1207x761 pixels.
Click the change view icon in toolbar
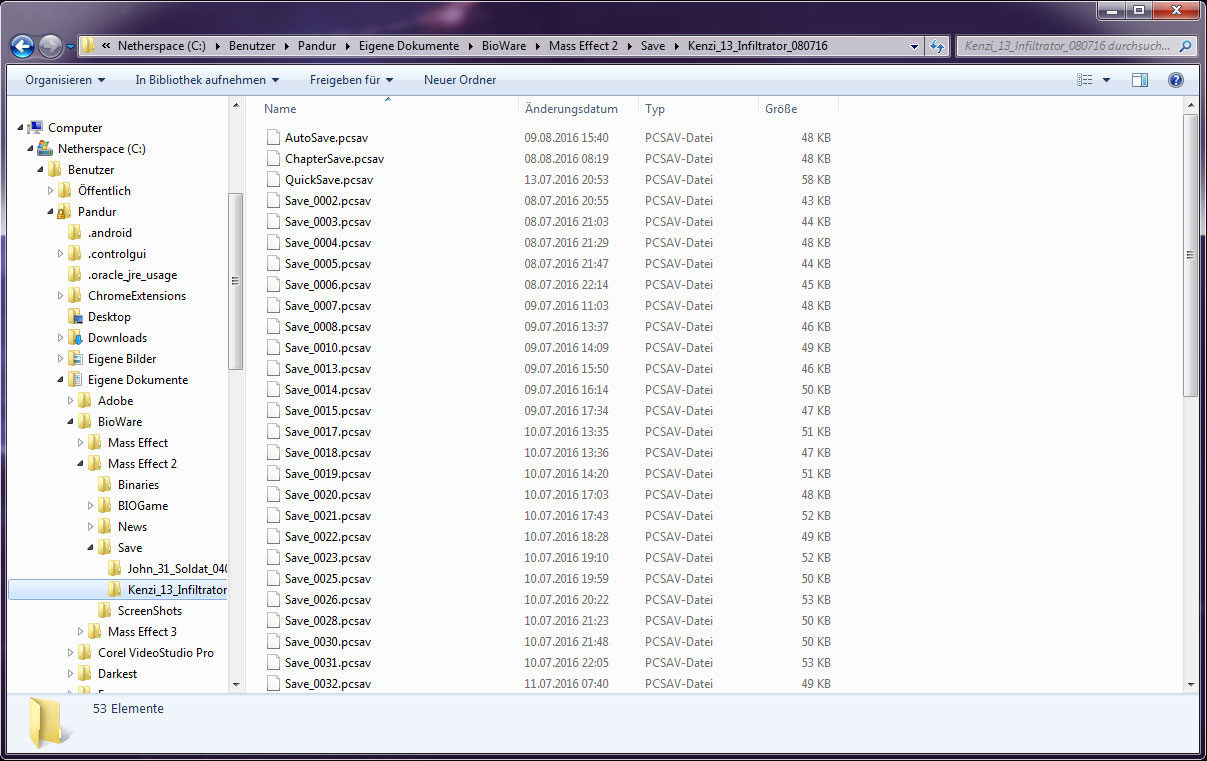click(x=1085, y=80)
